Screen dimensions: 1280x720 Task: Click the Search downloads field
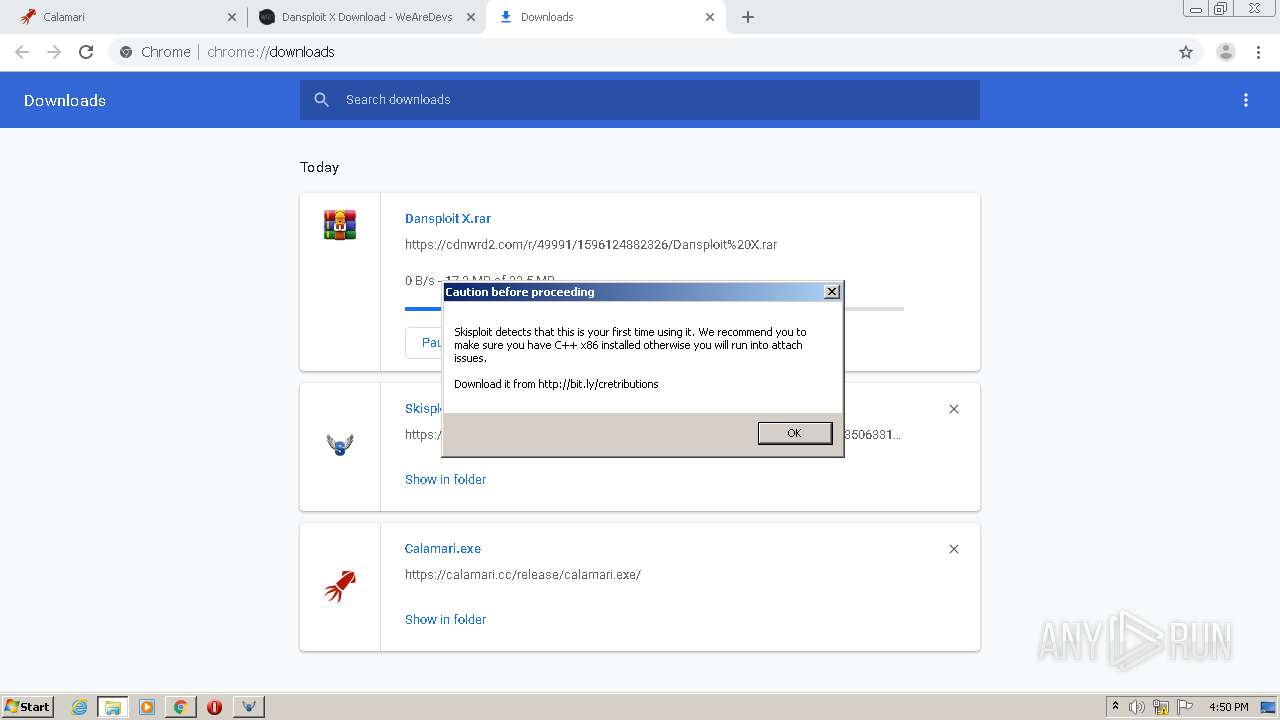pos(640,100)
